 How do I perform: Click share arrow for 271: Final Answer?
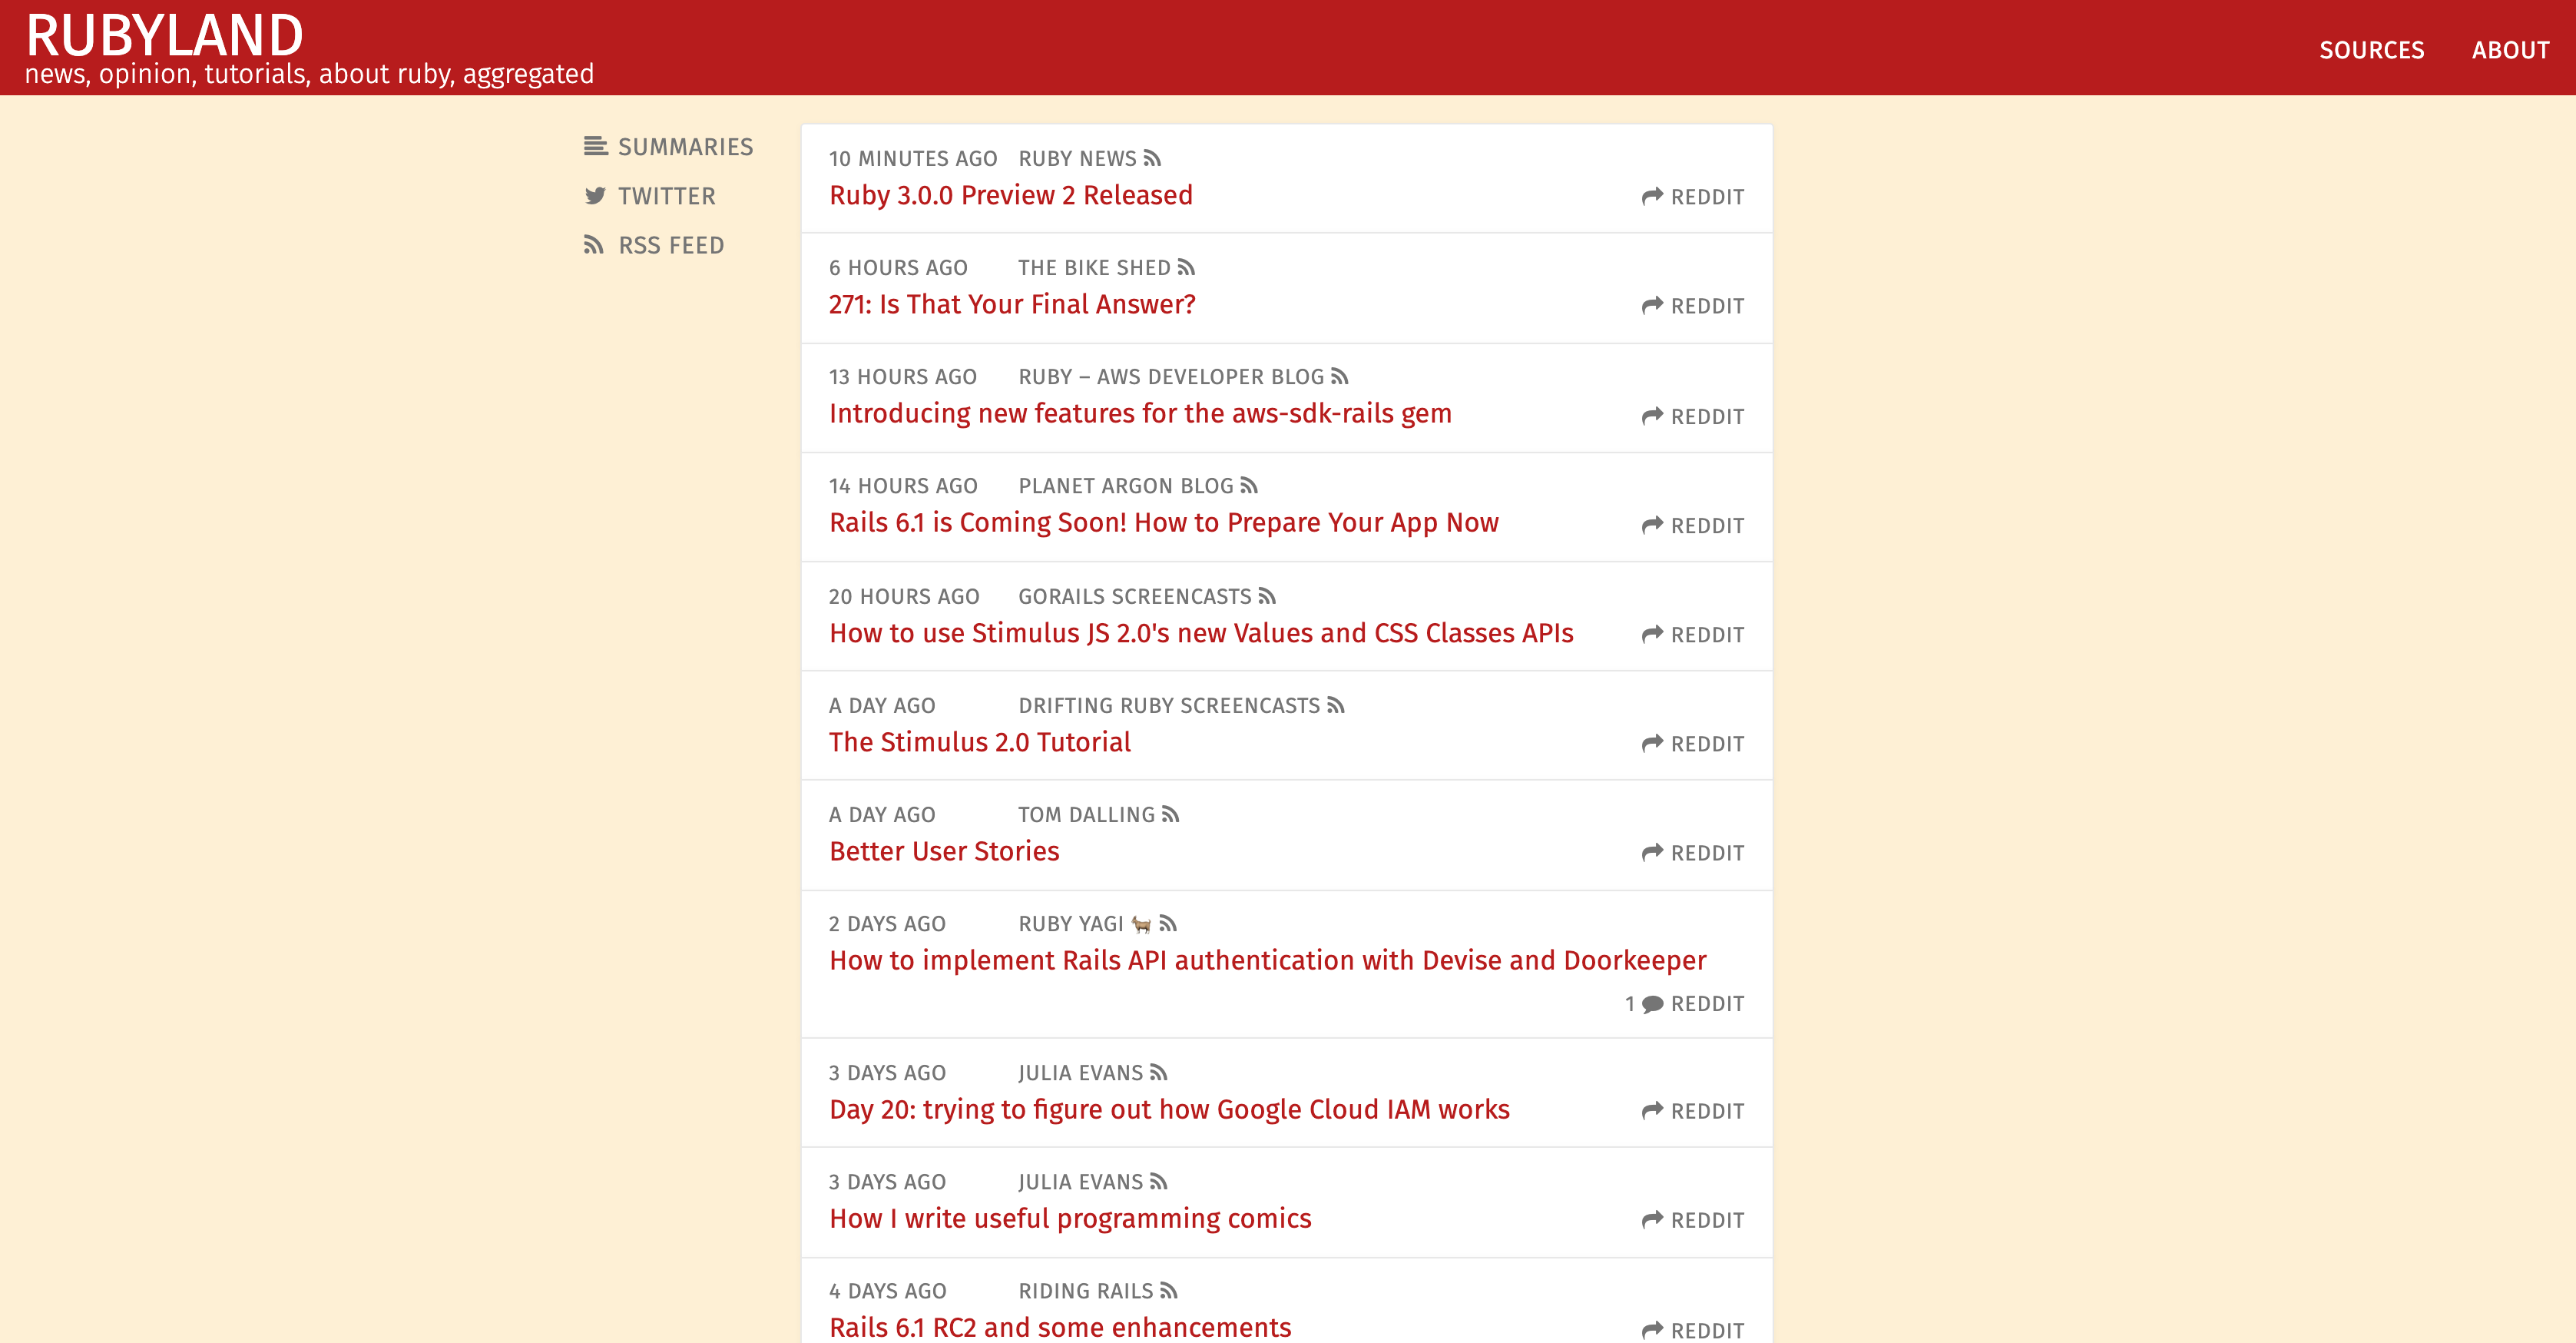click(1652, 305)
